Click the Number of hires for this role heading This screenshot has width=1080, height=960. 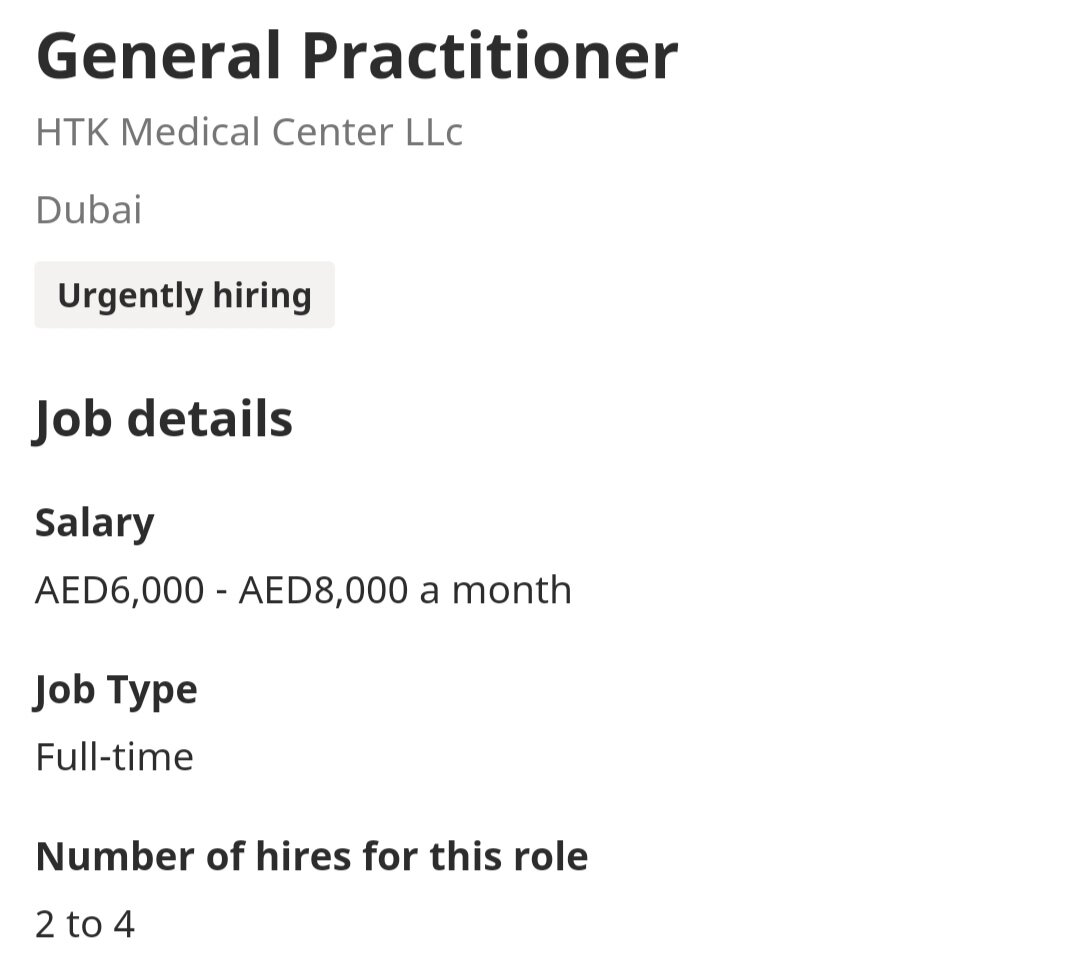point(311,856)
